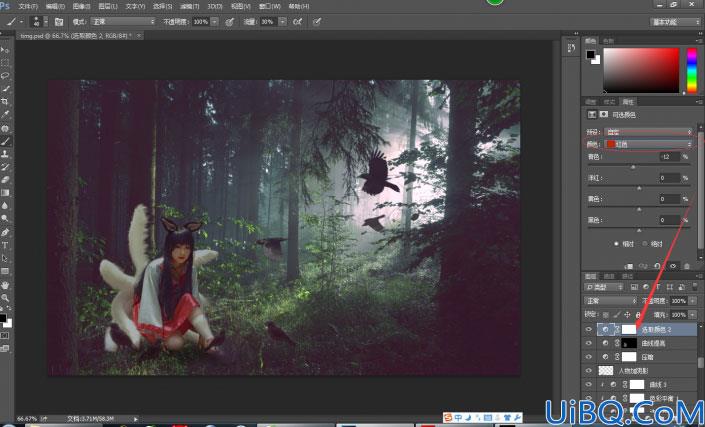The width and height of the screenshot is (705, 427).
Task: Click the 洋红 (Magenta) value field
Action: pyautogui.click(x=669, y=178)
